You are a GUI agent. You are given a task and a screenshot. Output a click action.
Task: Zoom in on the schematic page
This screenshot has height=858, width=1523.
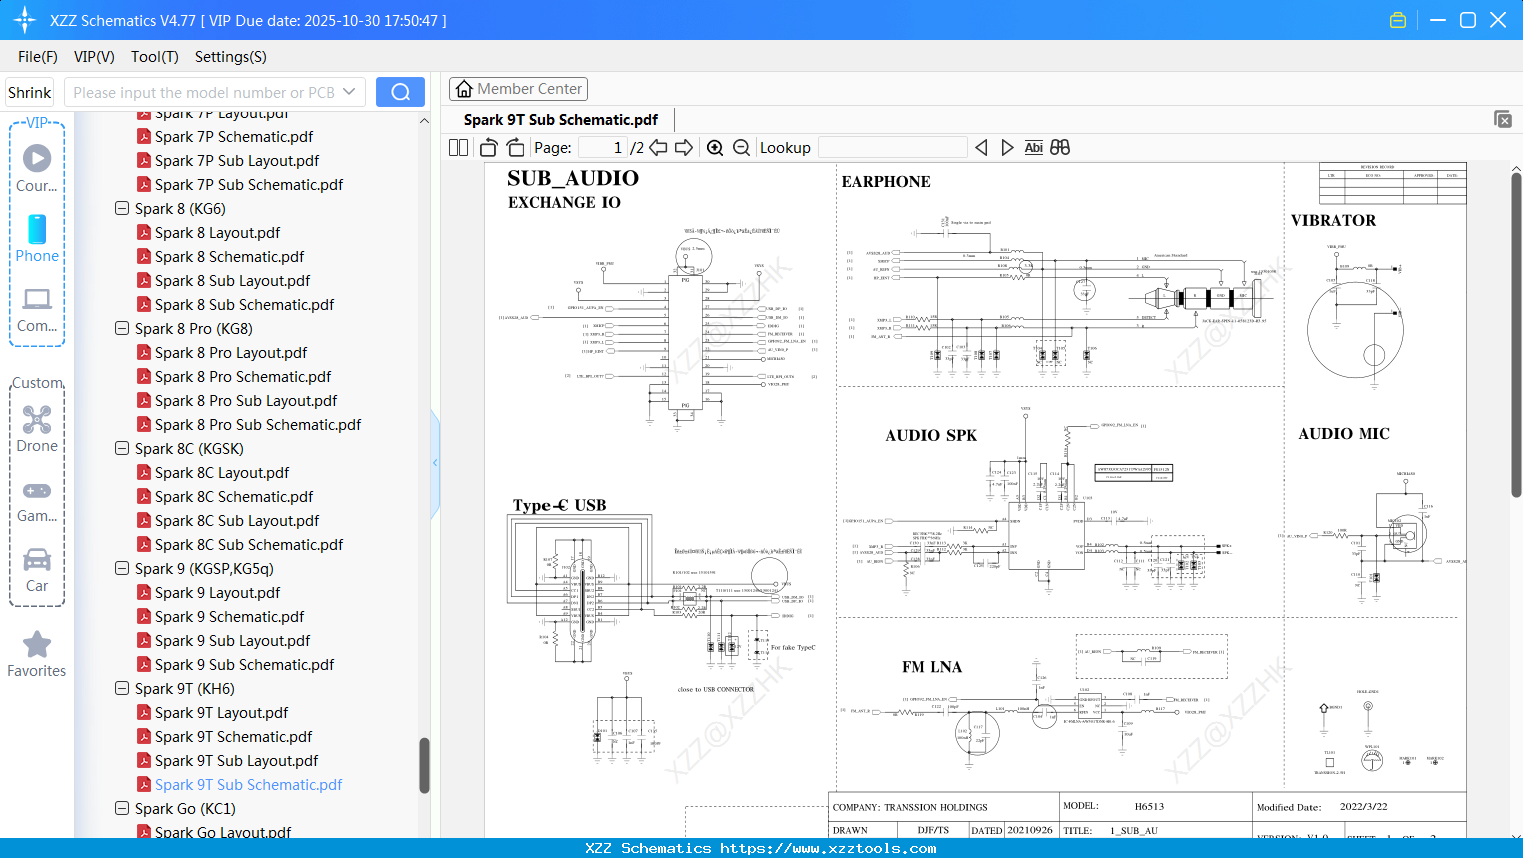[x=715, y=147]
